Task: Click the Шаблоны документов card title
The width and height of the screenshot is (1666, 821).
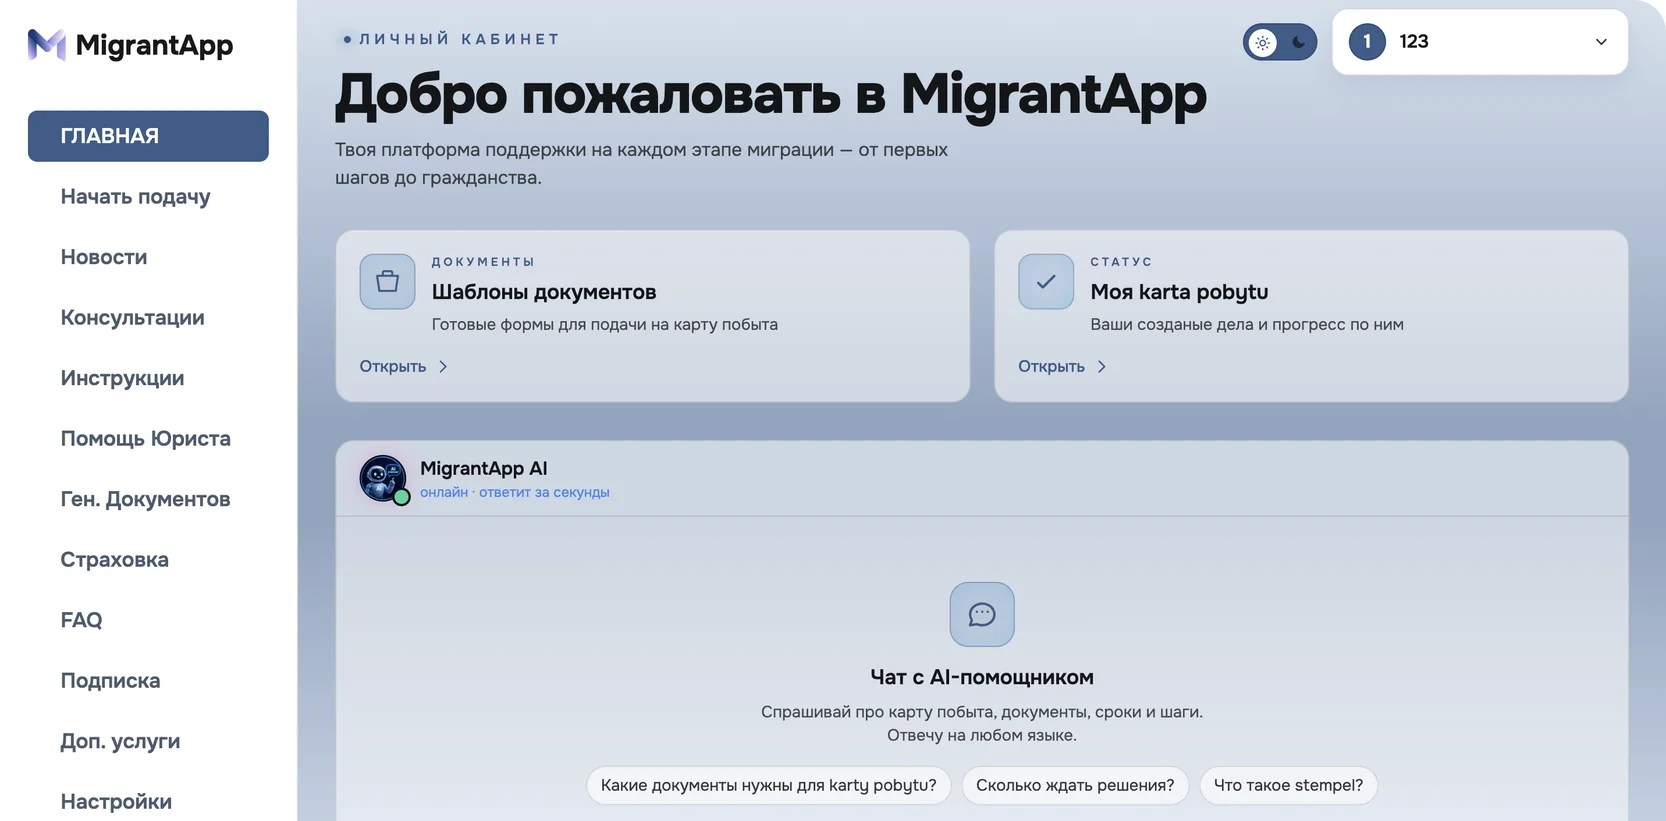Action: (544, 292)
